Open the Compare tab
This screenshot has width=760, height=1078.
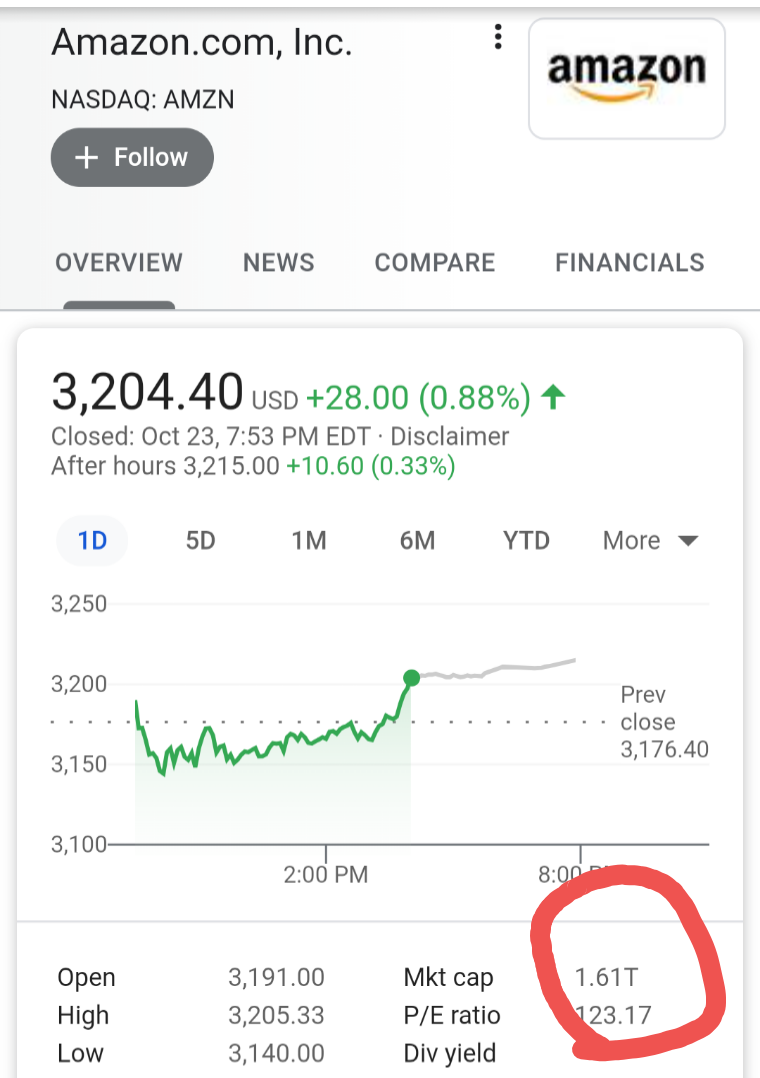click(x=435, y=263)
